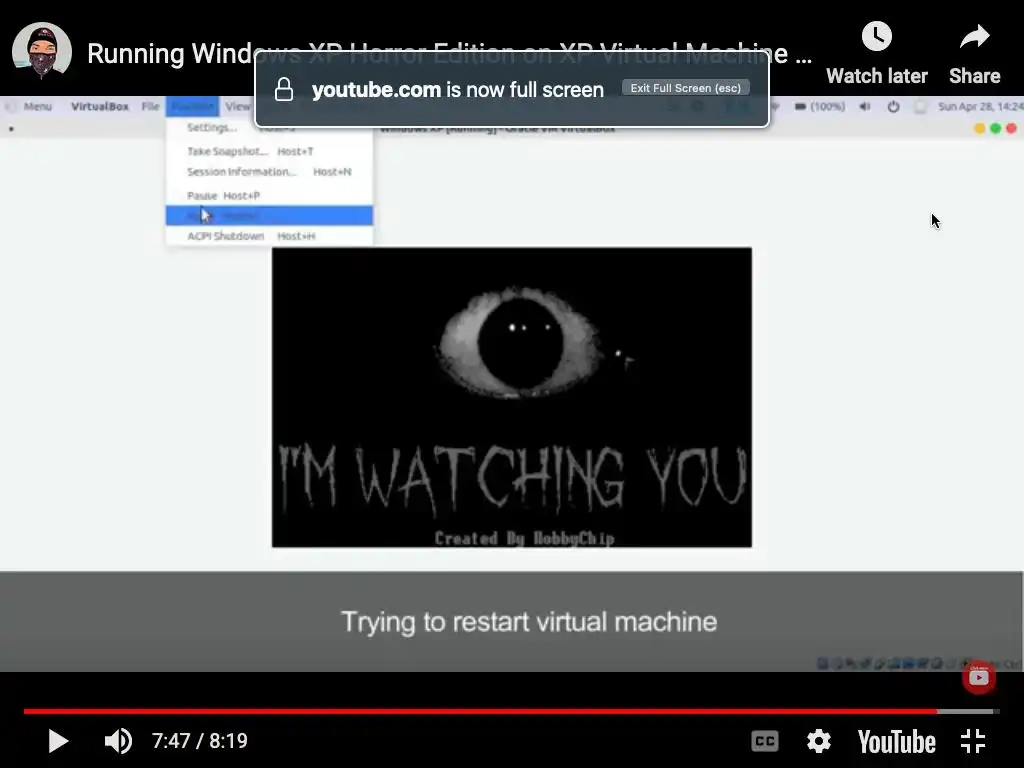
Task: Toggle closed captions CC button
Action: click(x=765, y=741)
